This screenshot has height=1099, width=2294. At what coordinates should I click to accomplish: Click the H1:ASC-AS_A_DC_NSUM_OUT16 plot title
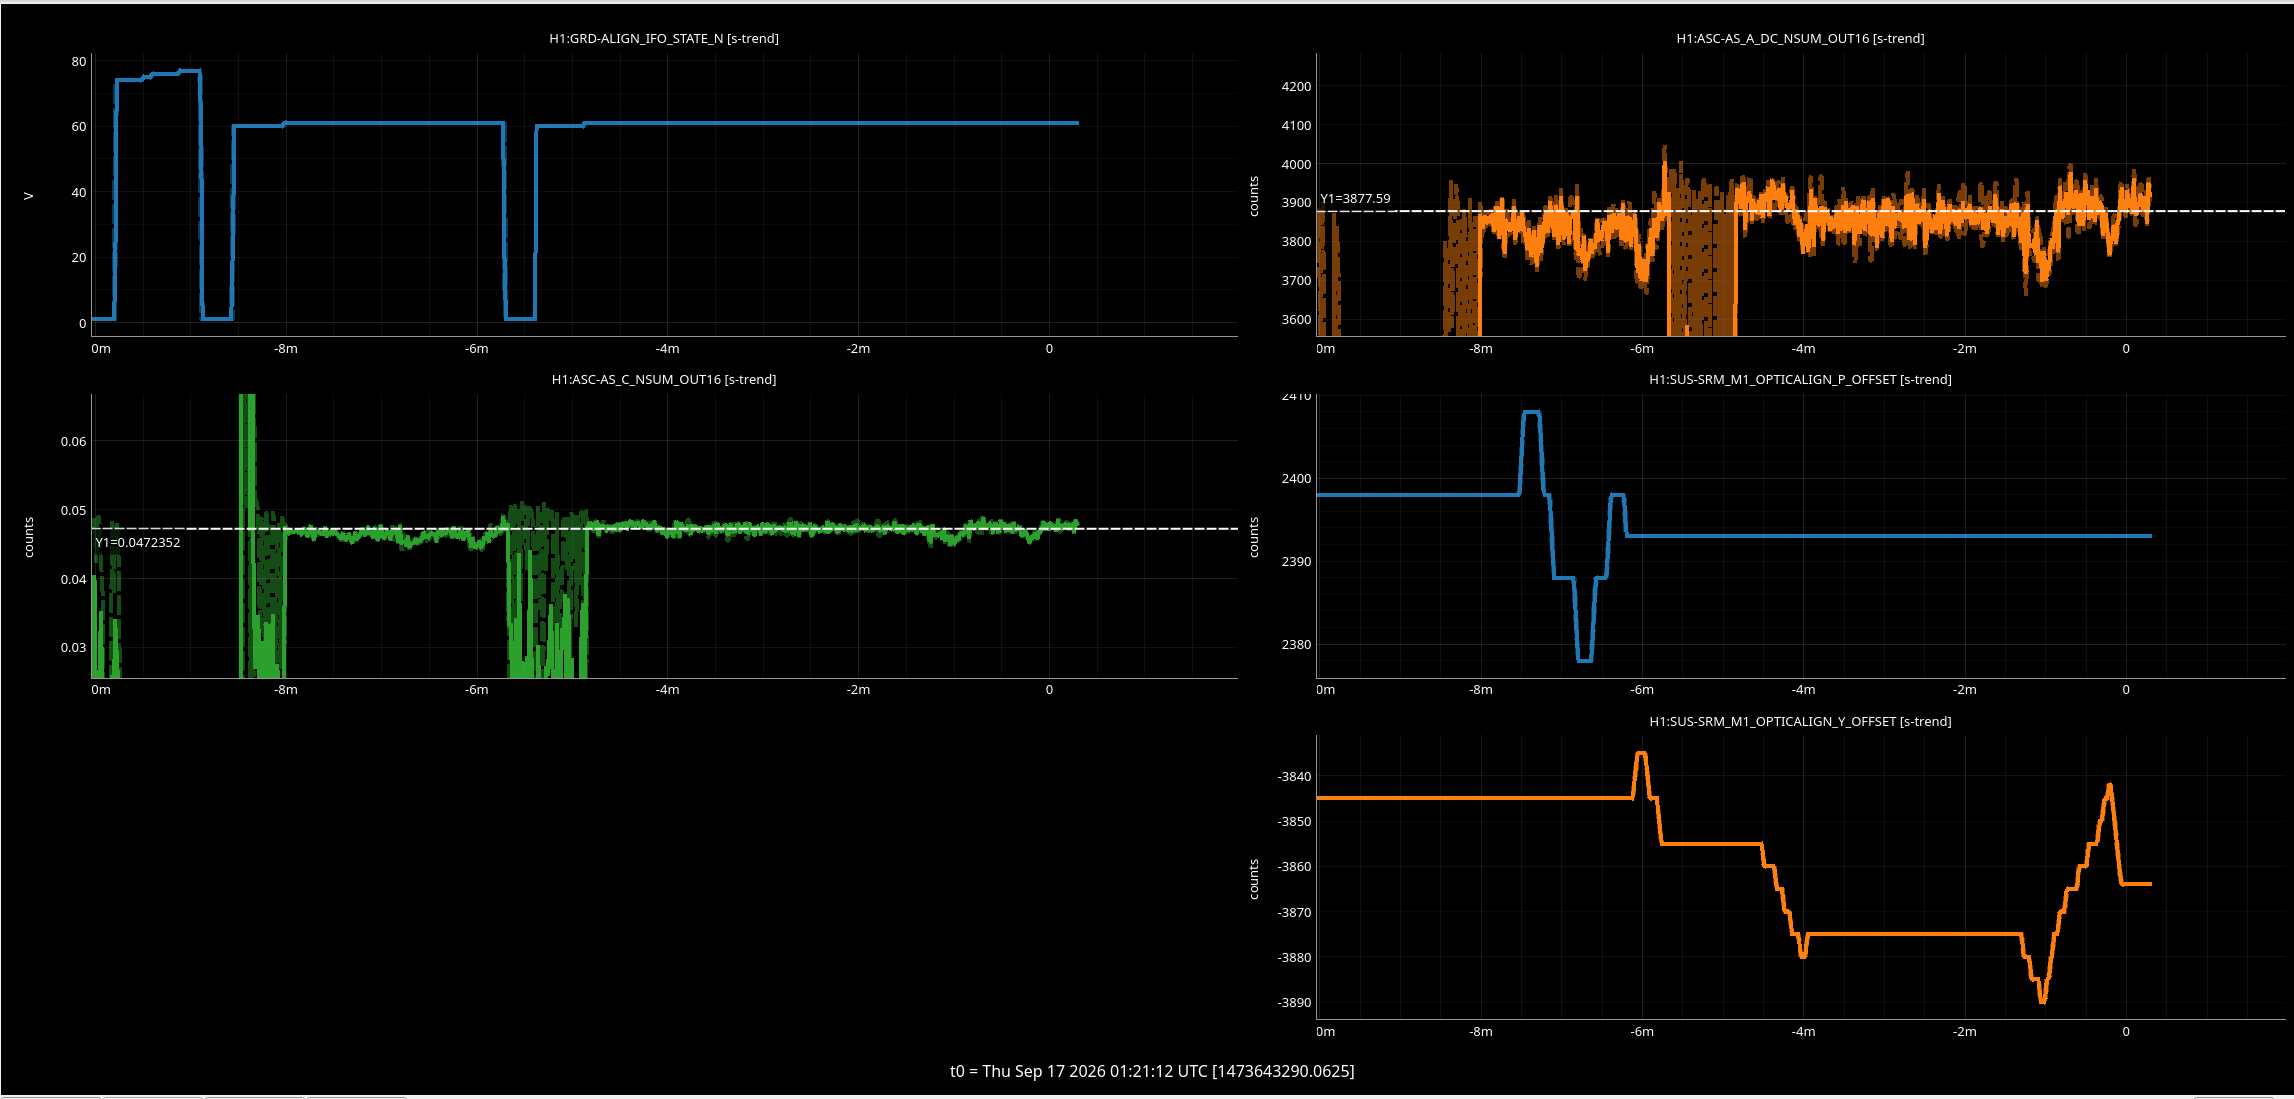(1800, 38)
